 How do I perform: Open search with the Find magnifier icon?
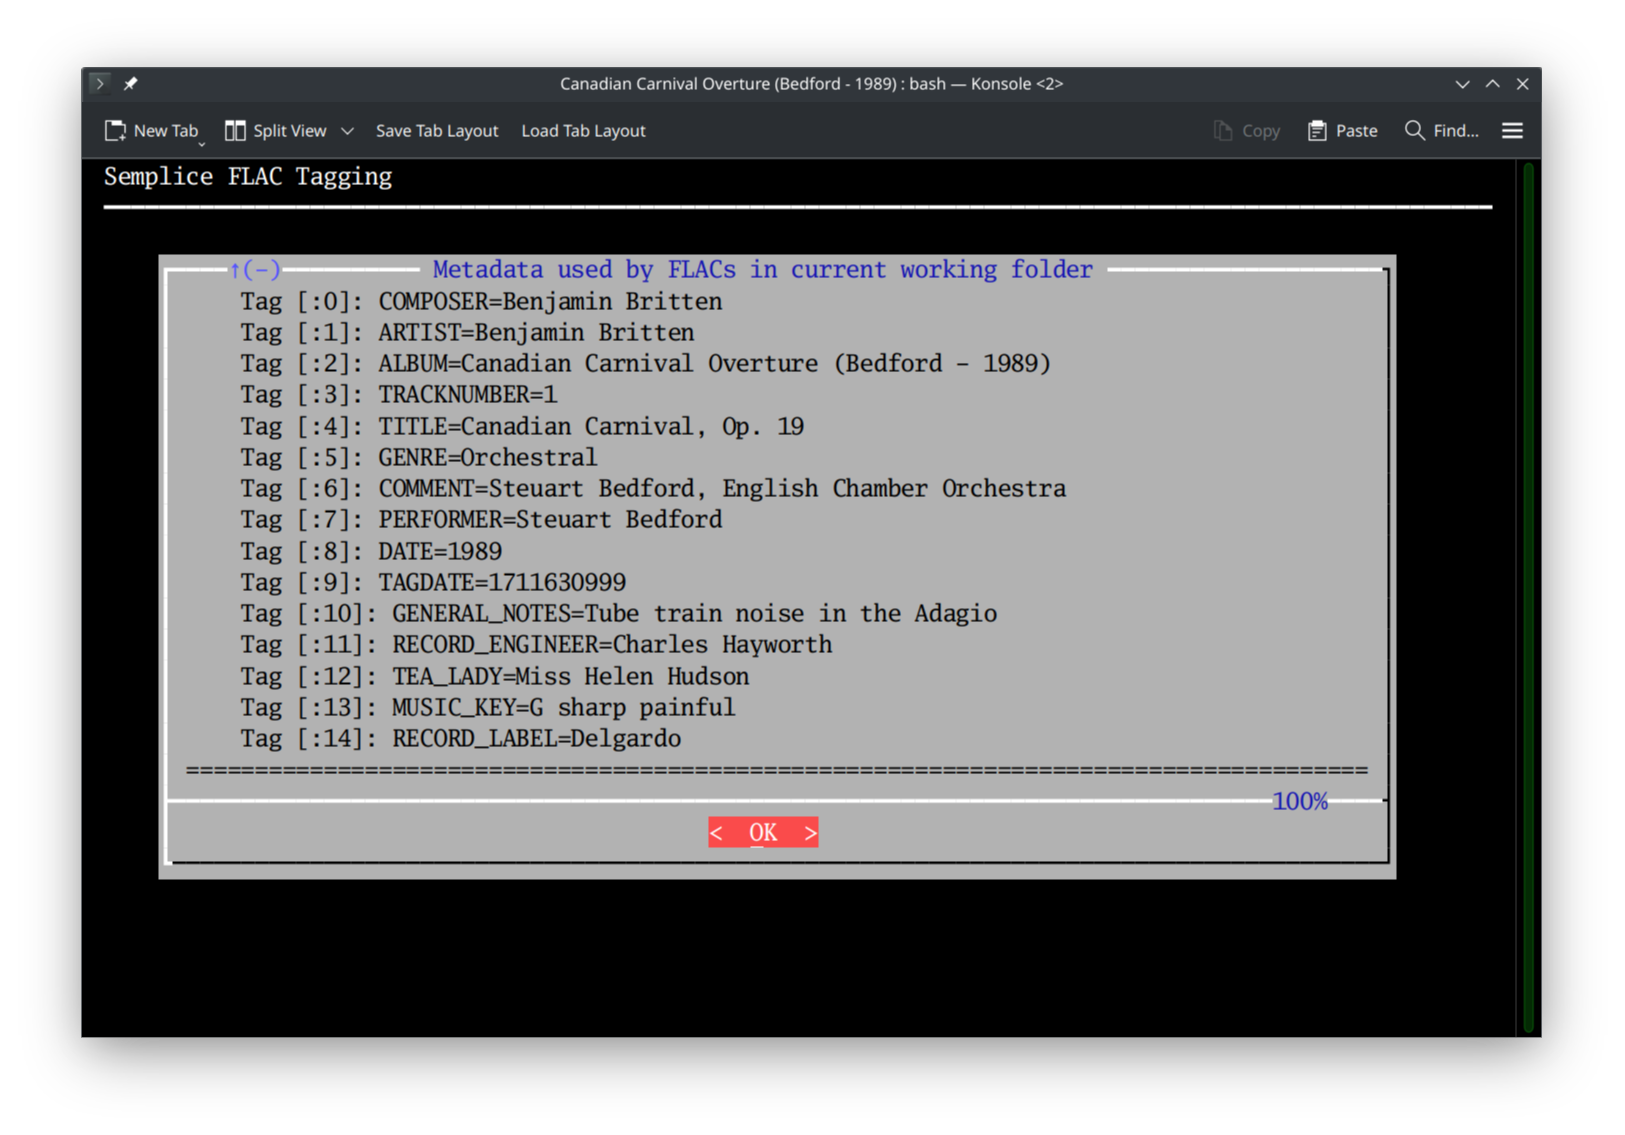click(1413, 130)
